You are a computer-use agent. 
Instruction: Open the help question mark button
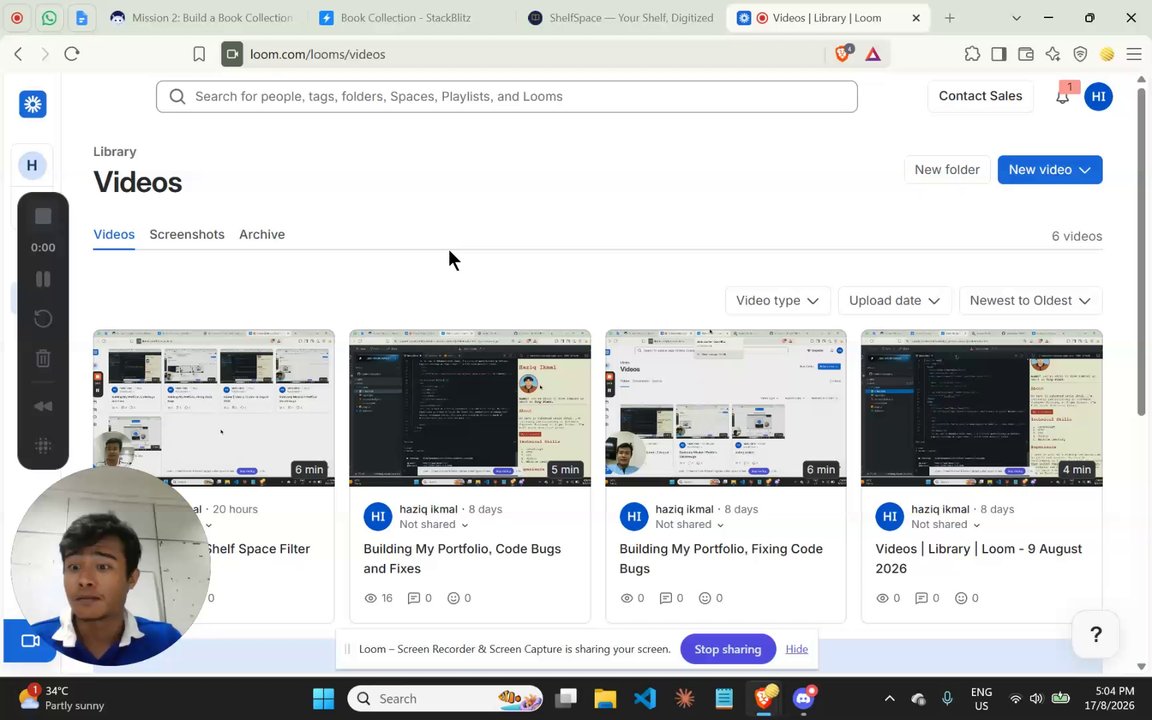point(1095,634)
